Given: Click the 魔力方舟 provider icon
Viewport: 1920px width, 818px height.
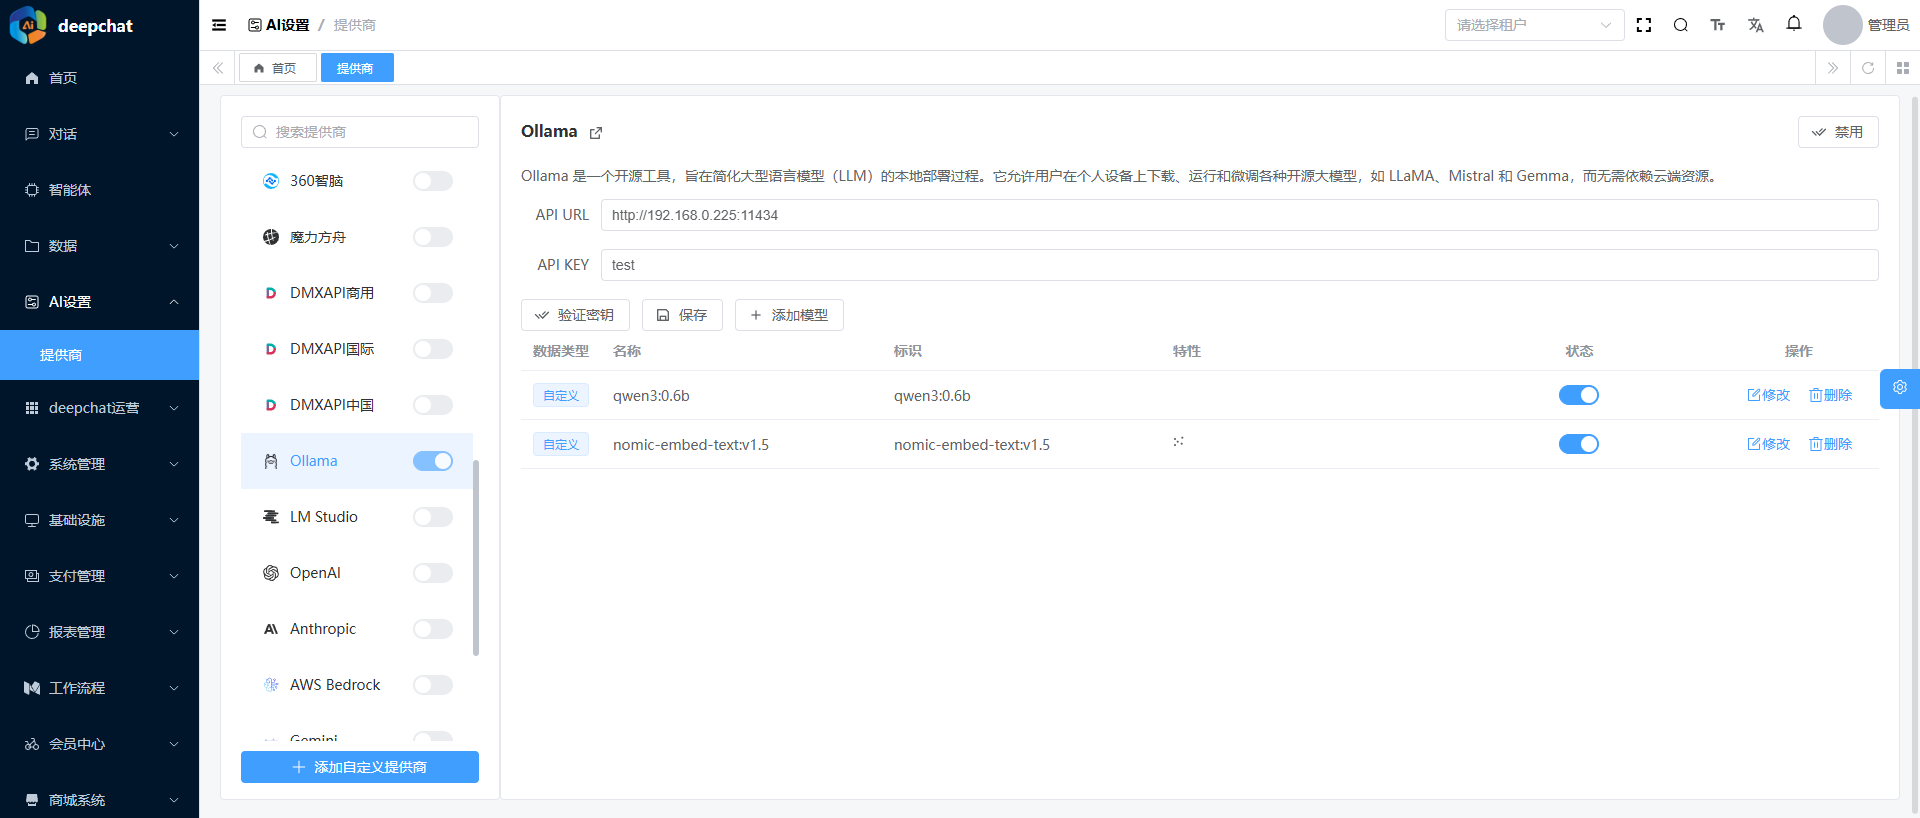Looking at the screenshot, I should 271,237.
